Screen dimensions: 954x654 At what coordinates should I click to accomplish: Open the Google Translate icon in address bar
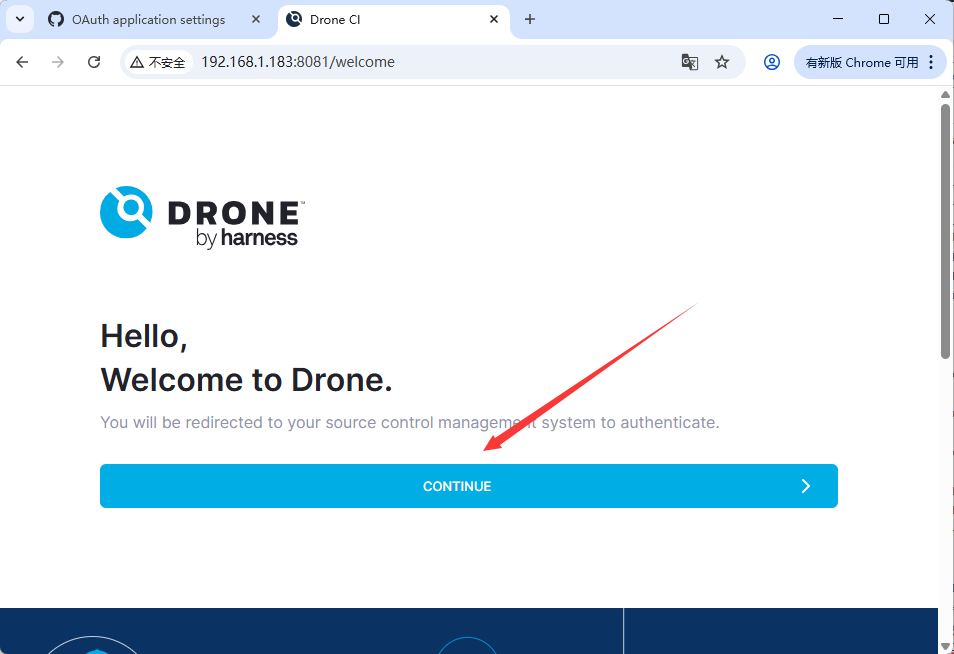point(690,61)
